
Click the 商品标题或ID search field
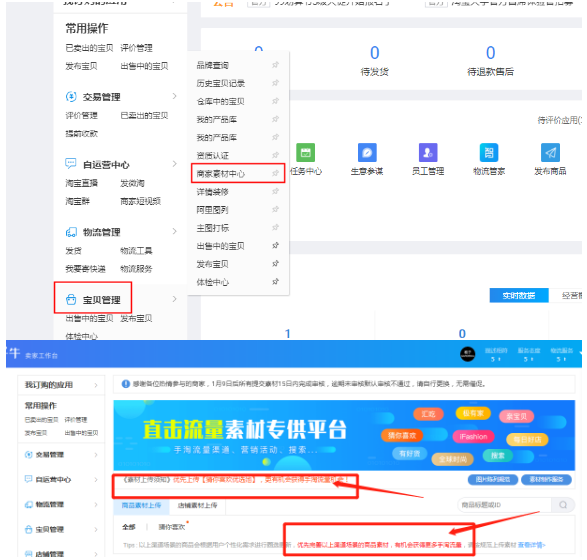(x=504, y=505)
